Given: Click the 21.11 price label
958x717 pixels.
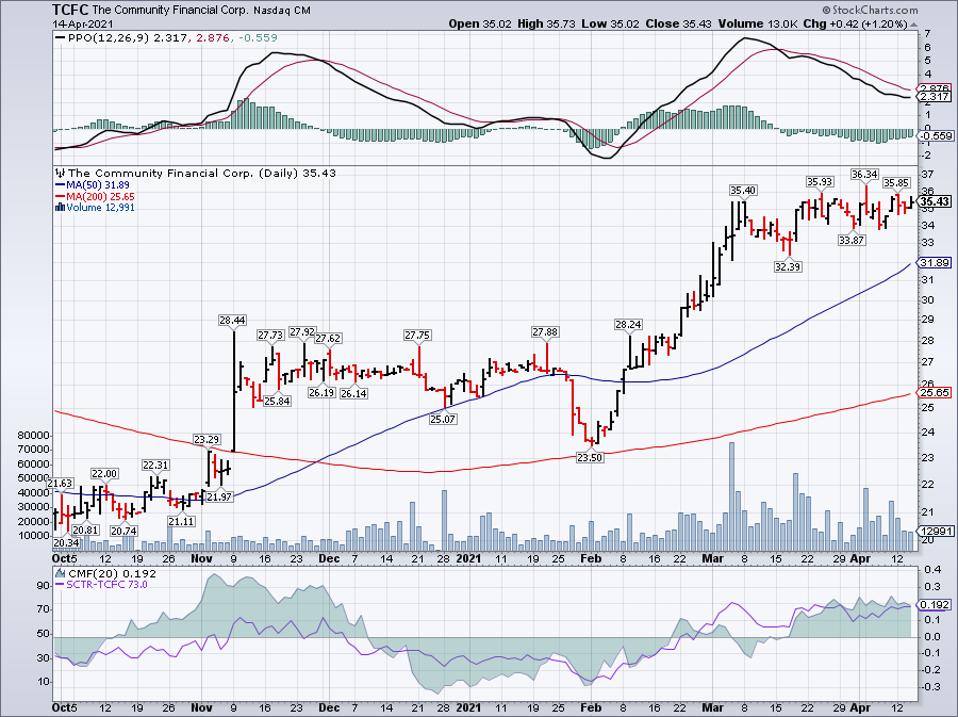Looking at the screenshot, I should click(x=181, y=521).
